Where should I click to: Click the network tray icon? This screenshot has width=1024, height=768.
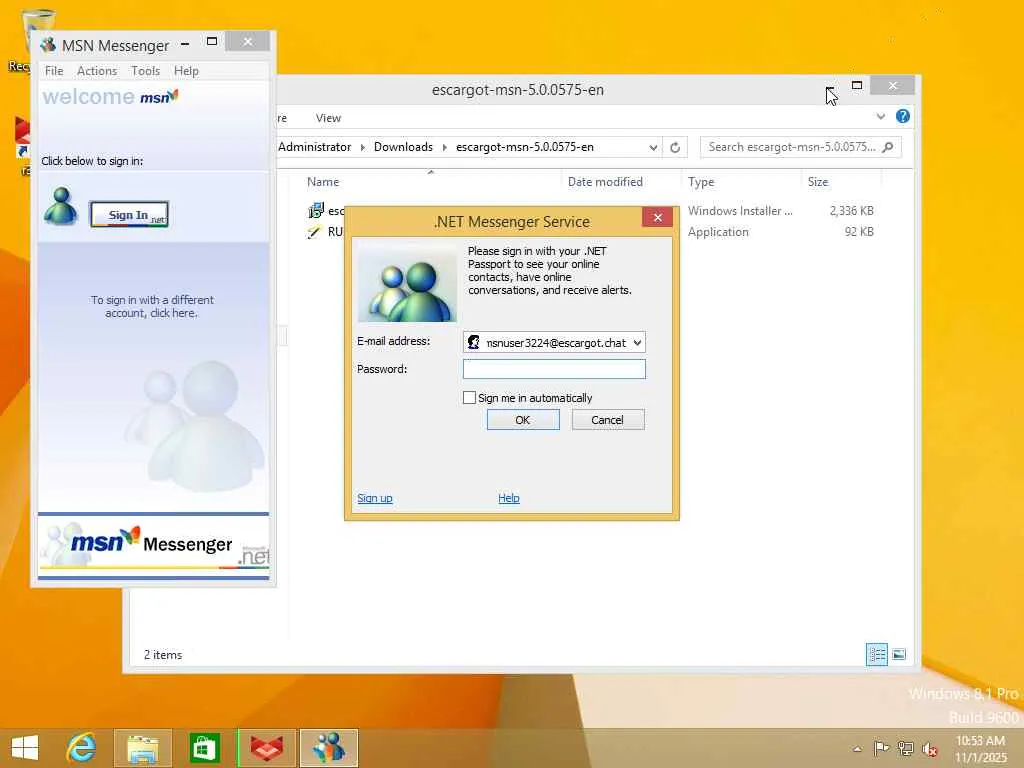[905, 748]
